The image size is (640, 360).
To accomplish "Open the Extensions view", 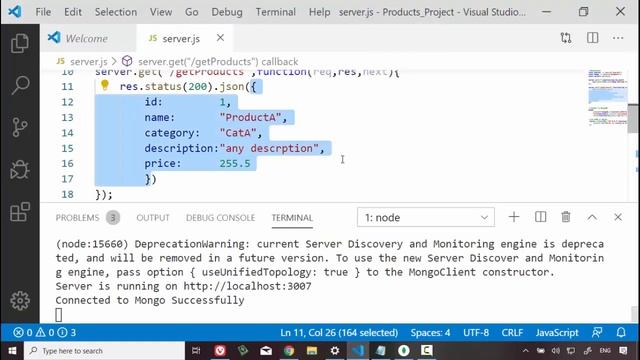I will (20, 212).
